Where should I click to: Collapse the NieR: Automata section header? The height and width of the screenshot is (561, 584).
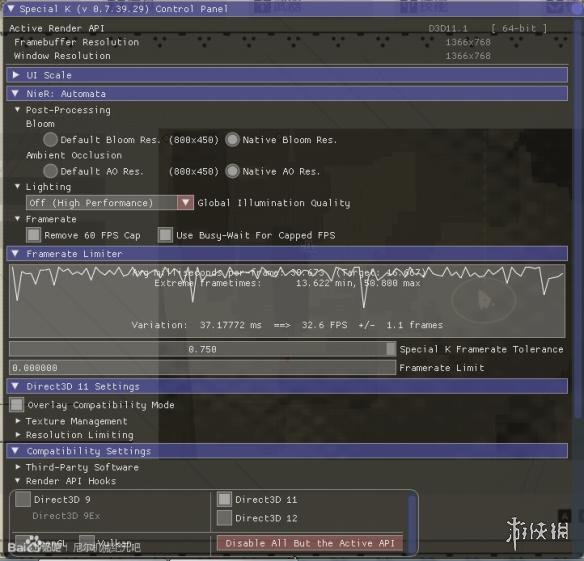pos(287,94)
